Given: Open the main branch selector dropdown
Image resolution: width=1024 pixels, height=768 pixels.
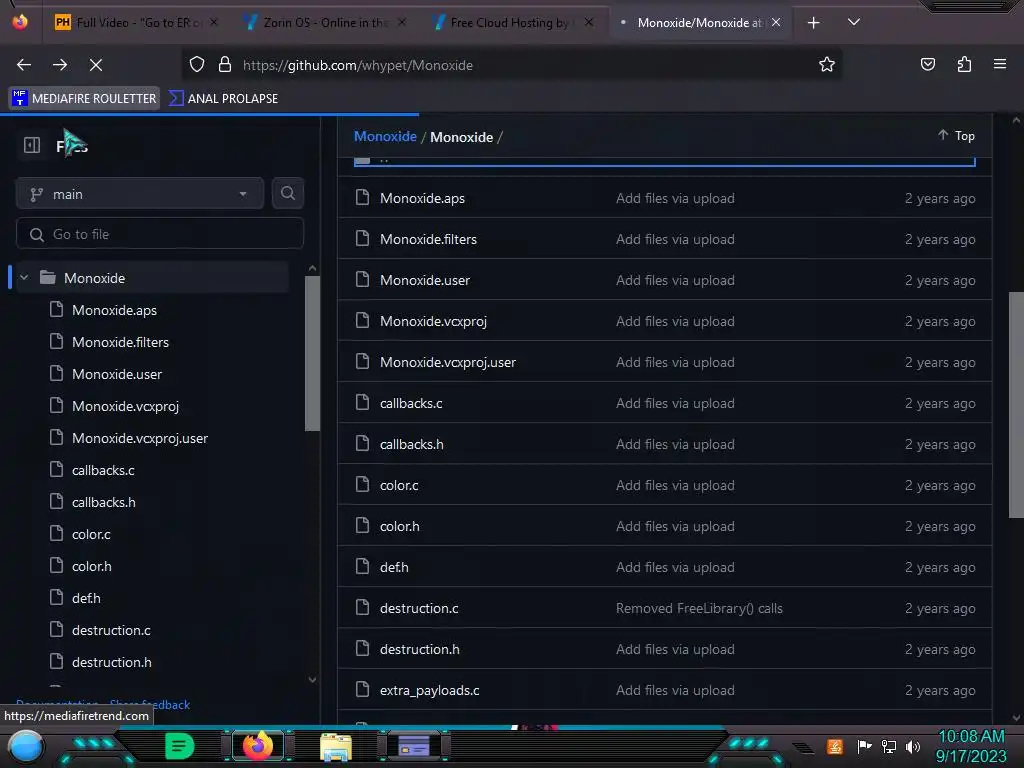Looking at the screenshot, I should [x=140, y=194].
